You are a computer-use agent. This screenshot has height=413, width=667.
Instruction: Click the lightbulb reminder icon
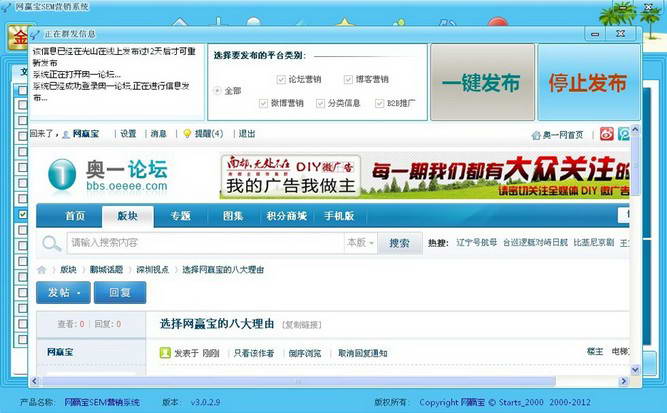pos(187,134)
